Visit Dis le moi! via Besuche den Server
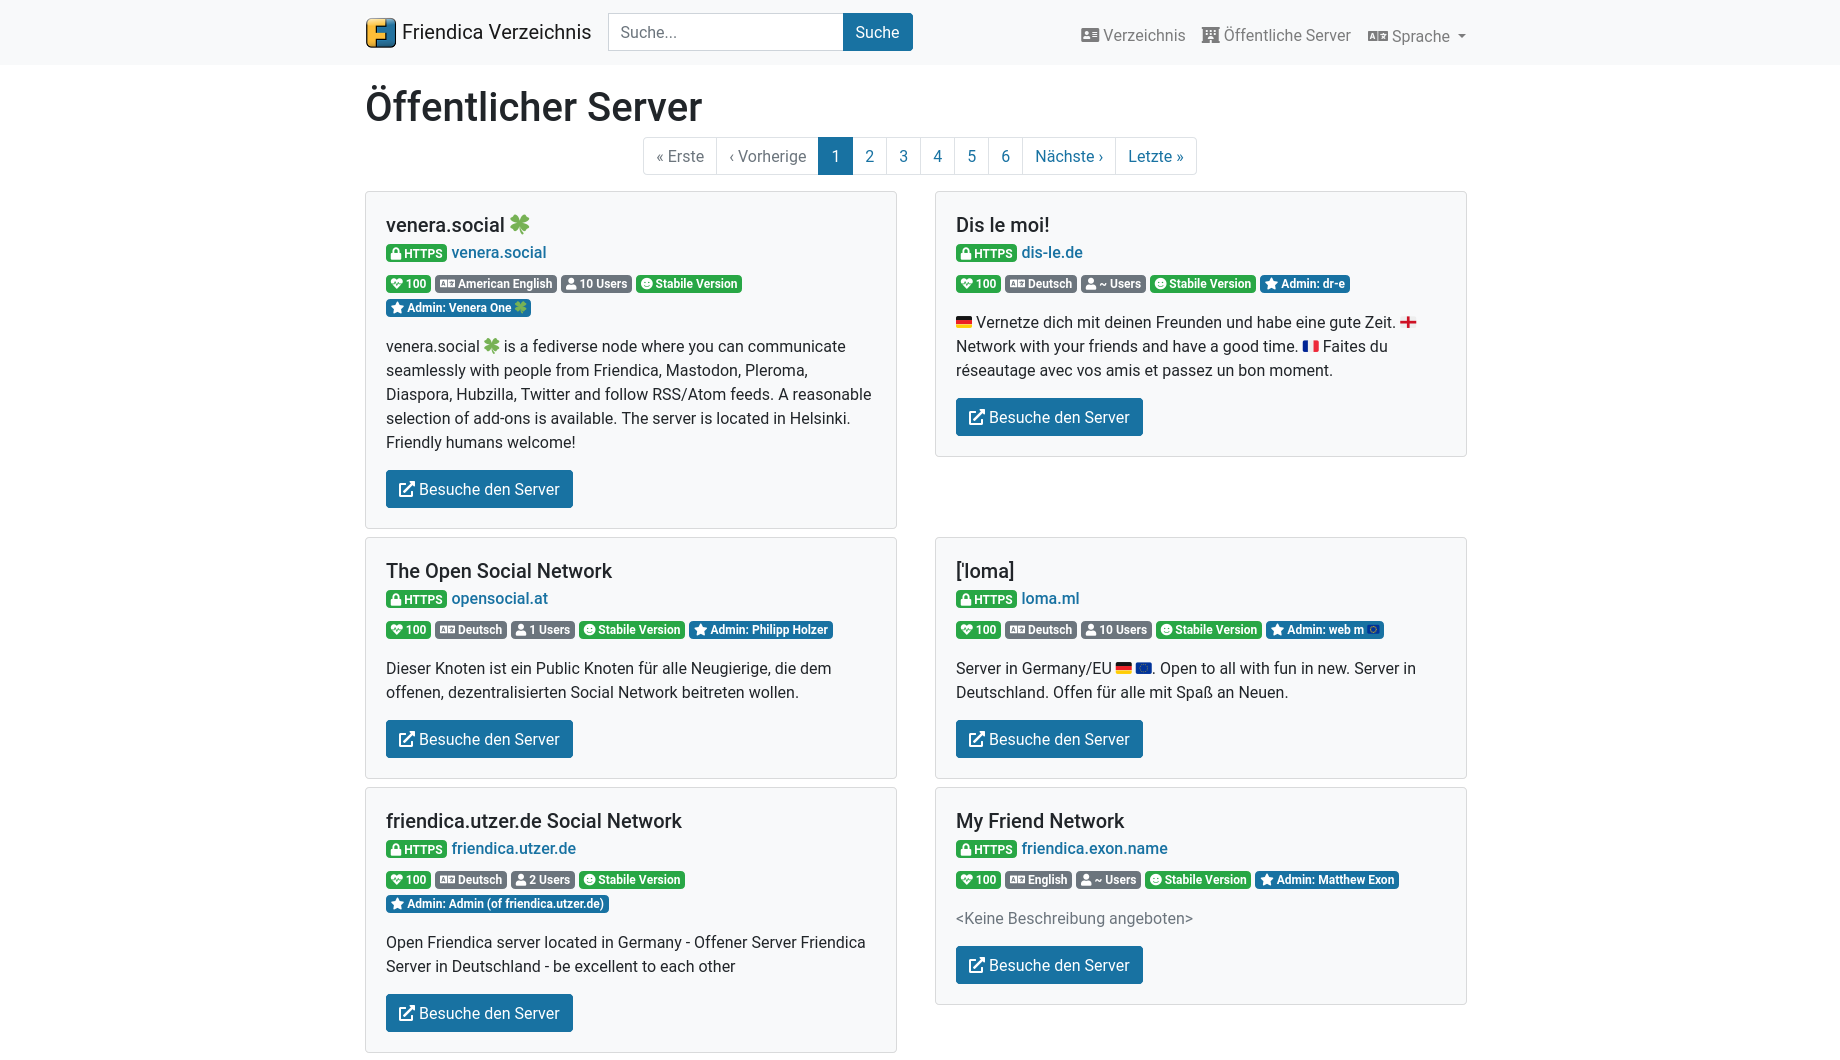 (x=1049, y=417)
